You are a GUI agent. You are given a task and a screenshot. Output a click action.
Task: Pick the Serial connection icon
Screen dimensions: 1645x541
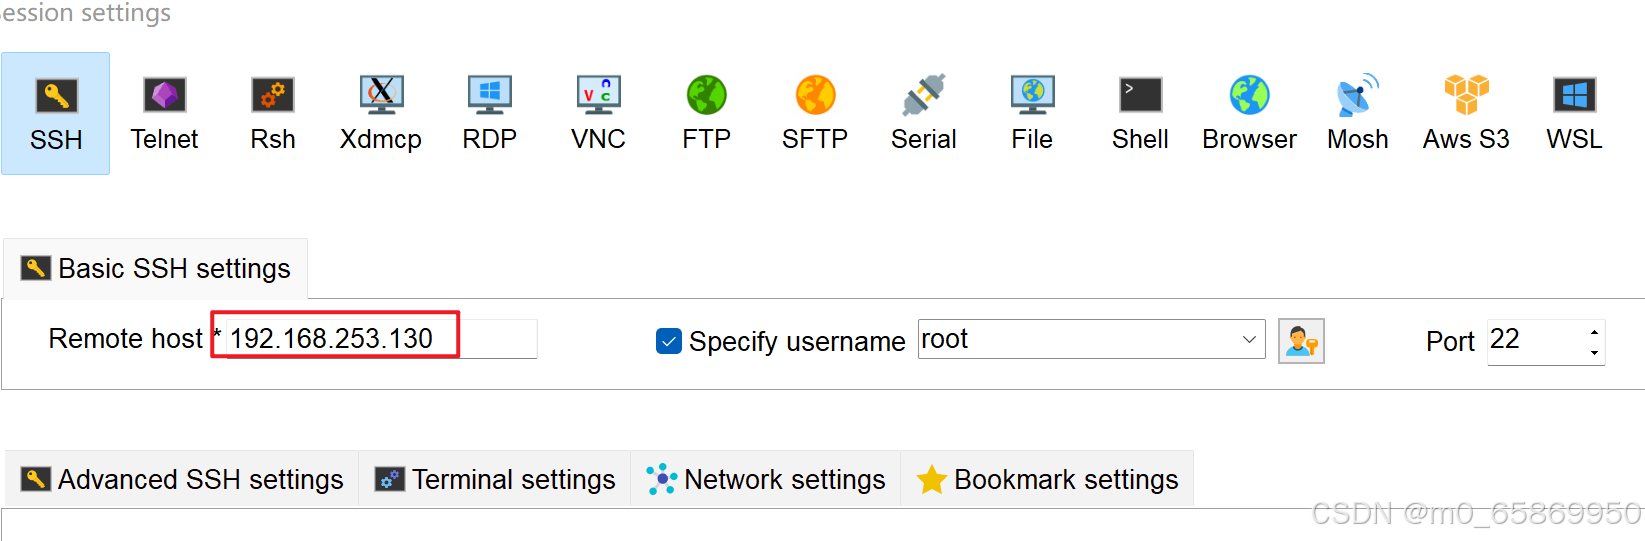coord(924,113)
